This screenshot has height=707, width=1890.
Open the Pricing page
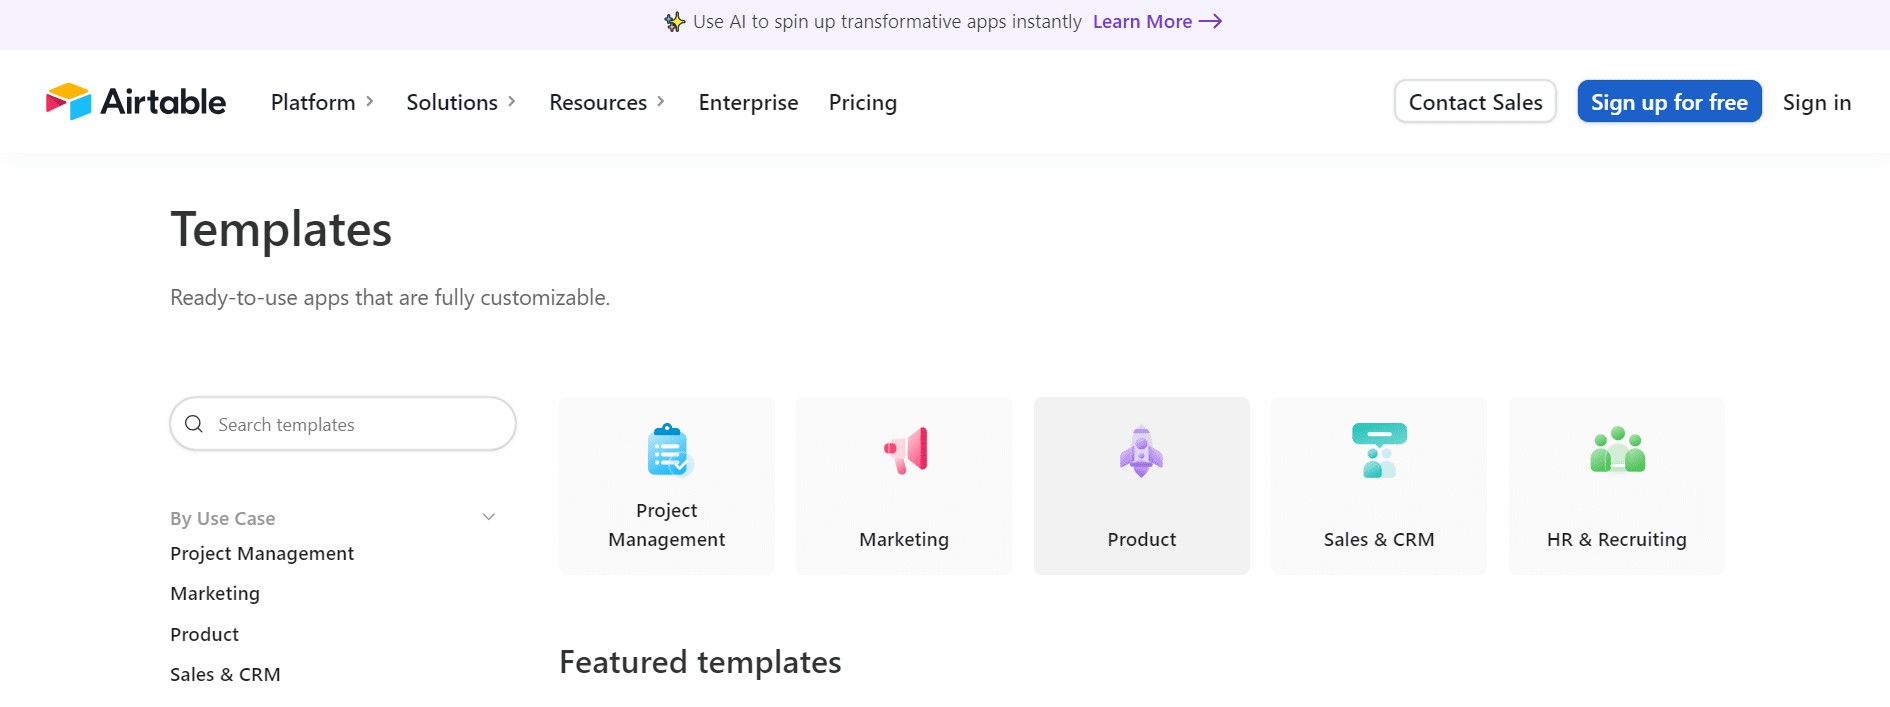pyautogui.click(x=863, y=102)
